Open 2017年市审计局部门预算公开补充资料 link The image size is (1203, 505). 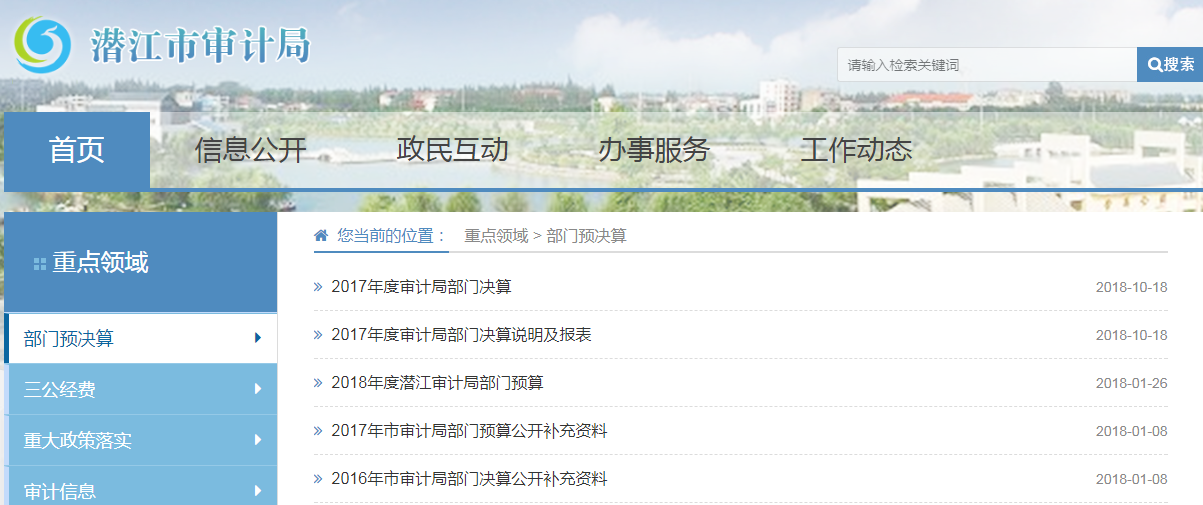click(469, 431)
